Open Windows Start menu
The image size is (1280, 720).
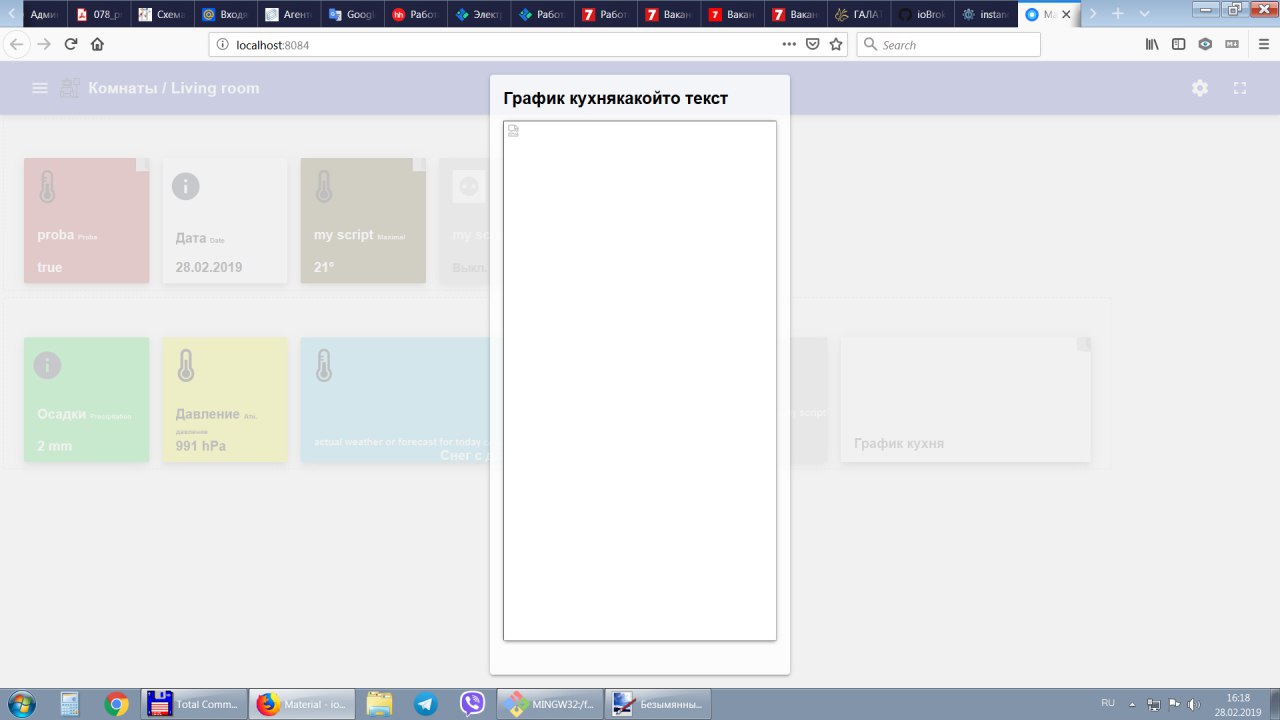coord(22,704)
